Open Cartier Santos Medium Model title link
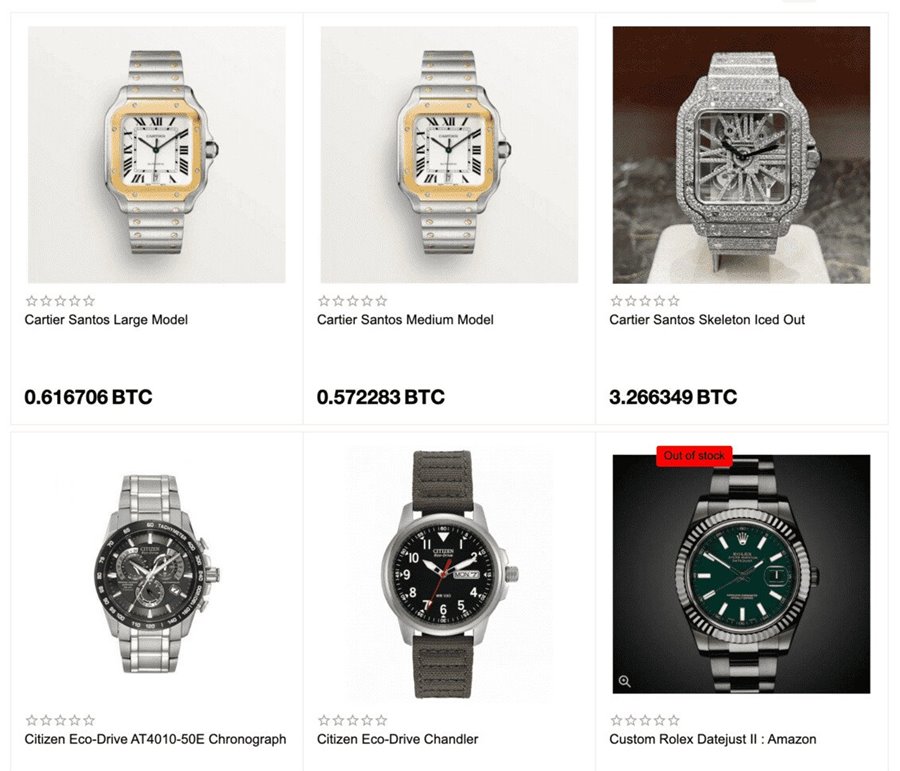Screen dimensions: 900x771 point(405,320)
